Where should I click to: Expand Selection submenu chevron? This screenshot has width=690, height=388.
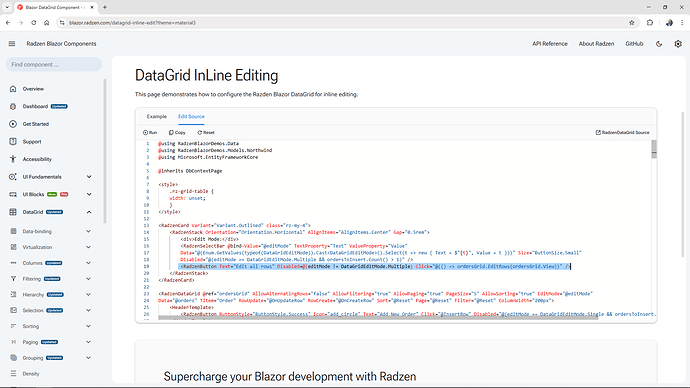(88, 311)
